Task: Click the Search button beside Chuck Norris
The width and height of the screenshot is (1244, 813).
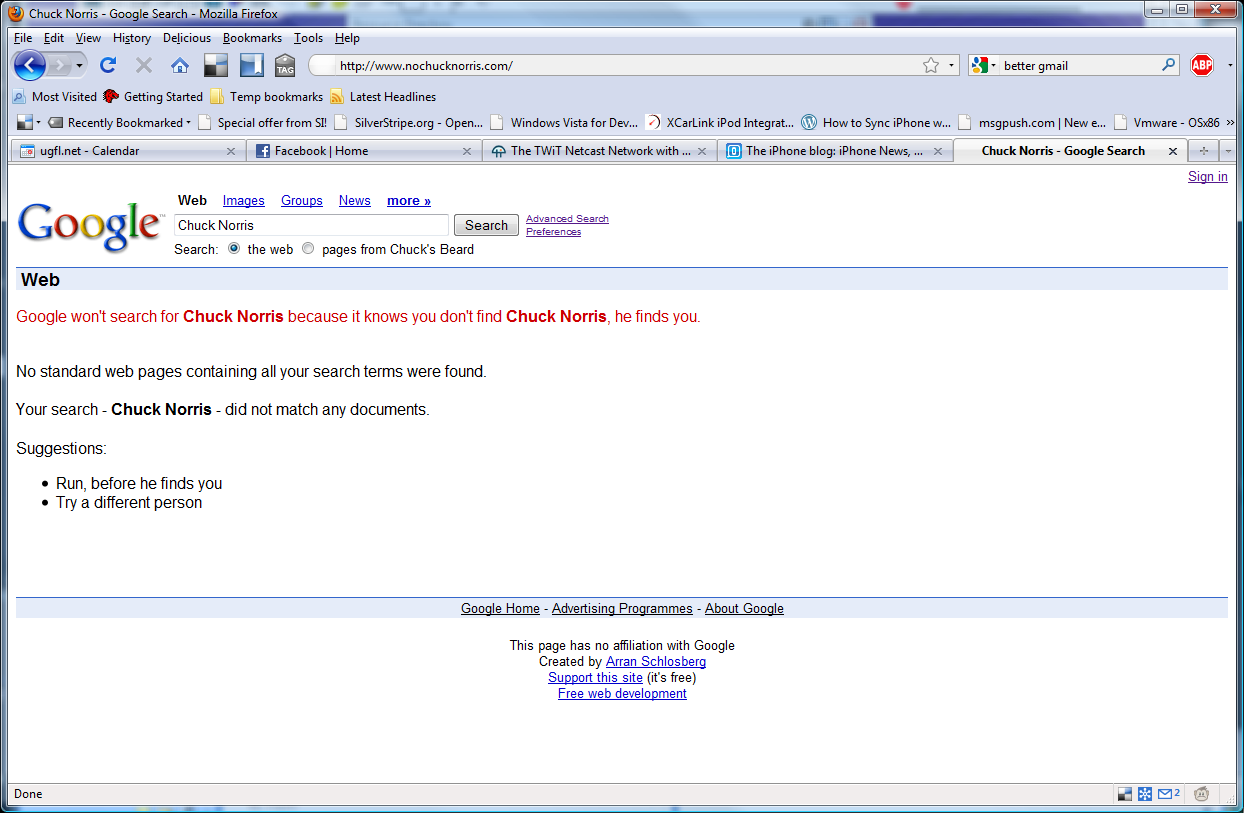Action: click(x=486, y=225)
